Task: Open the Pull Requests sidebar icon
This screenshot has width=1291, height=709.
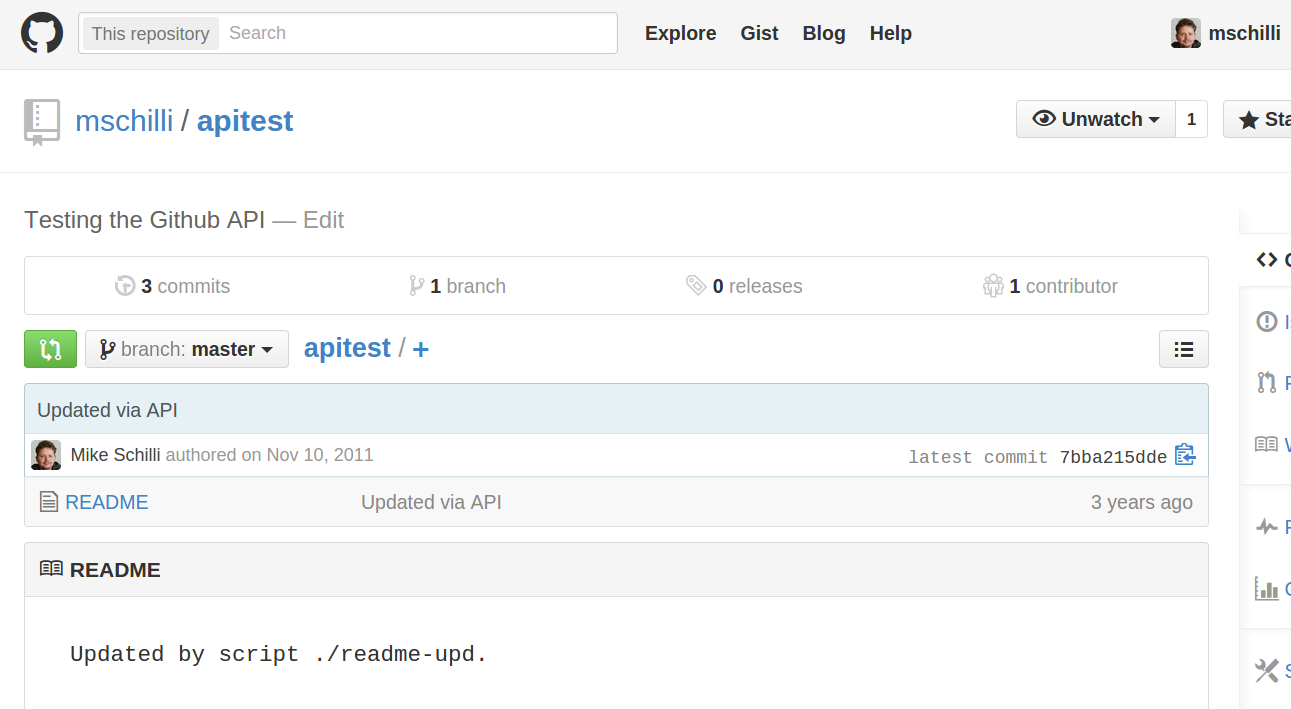Action: [1267, 382]
